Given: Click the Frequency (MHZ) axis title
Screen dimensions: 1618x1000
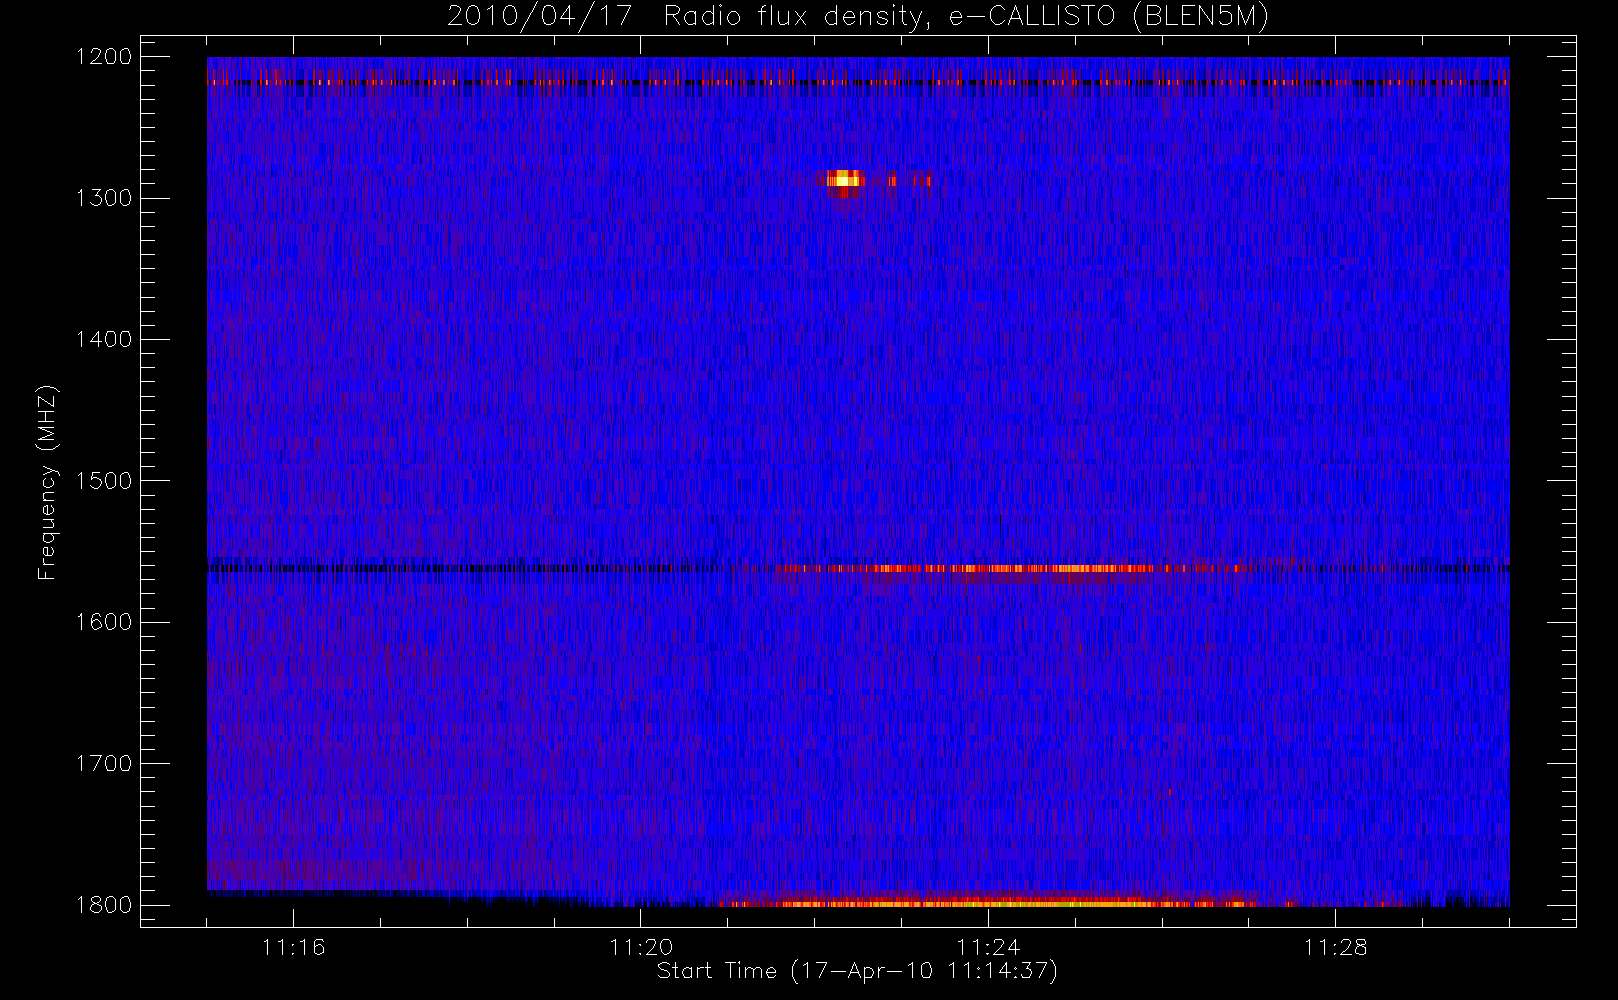Looking at the screenshot, I should click(x=47, y=481).
